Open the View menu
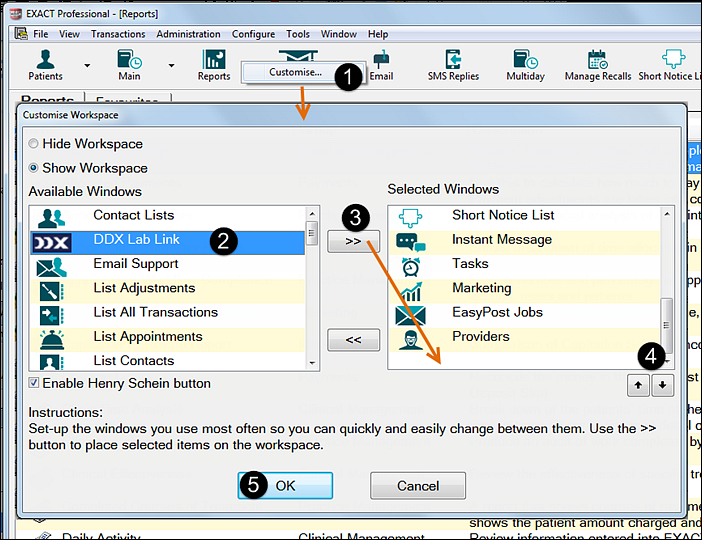702x540 pixels. (x=69, y=34)
